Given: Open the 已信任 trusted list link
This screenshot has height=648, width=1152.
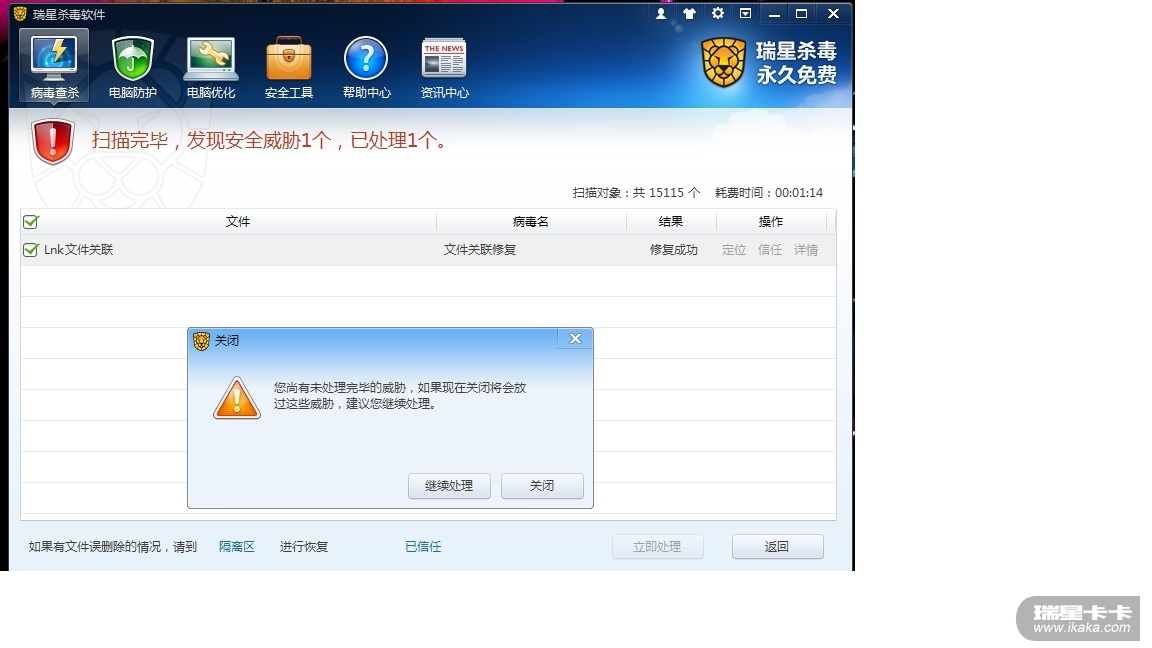Looking at the screenshot, I should [423, 547].
